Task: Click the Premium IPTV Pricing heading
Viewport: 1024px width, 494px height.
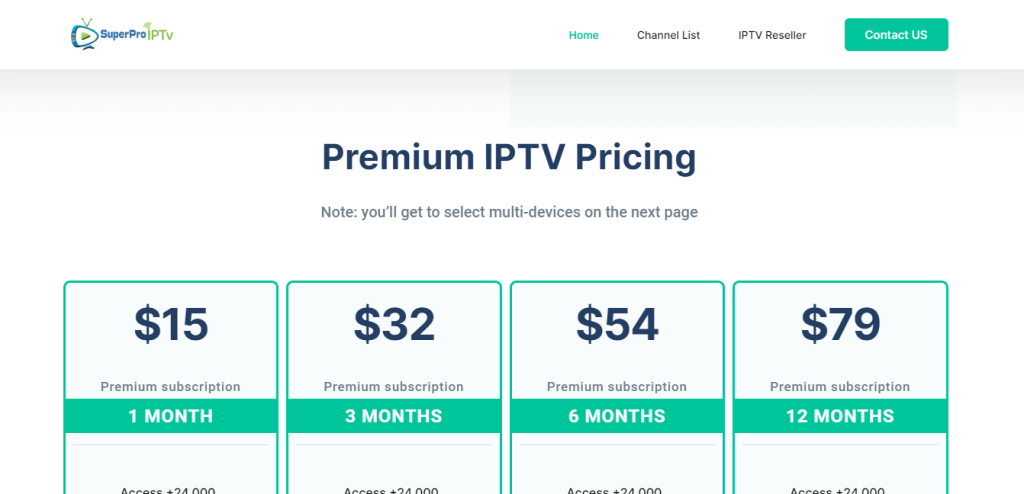Action: 509,158
